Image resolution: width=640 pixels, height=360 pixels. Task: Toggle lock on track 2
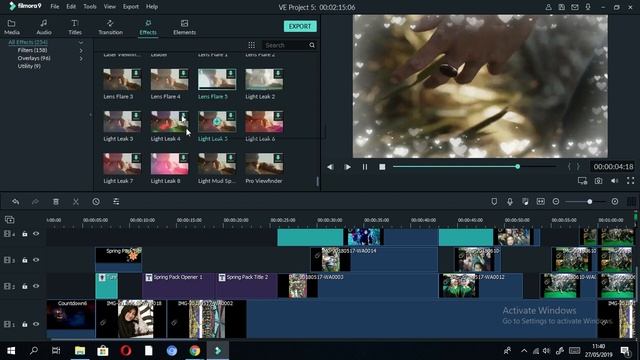point(24,286)
